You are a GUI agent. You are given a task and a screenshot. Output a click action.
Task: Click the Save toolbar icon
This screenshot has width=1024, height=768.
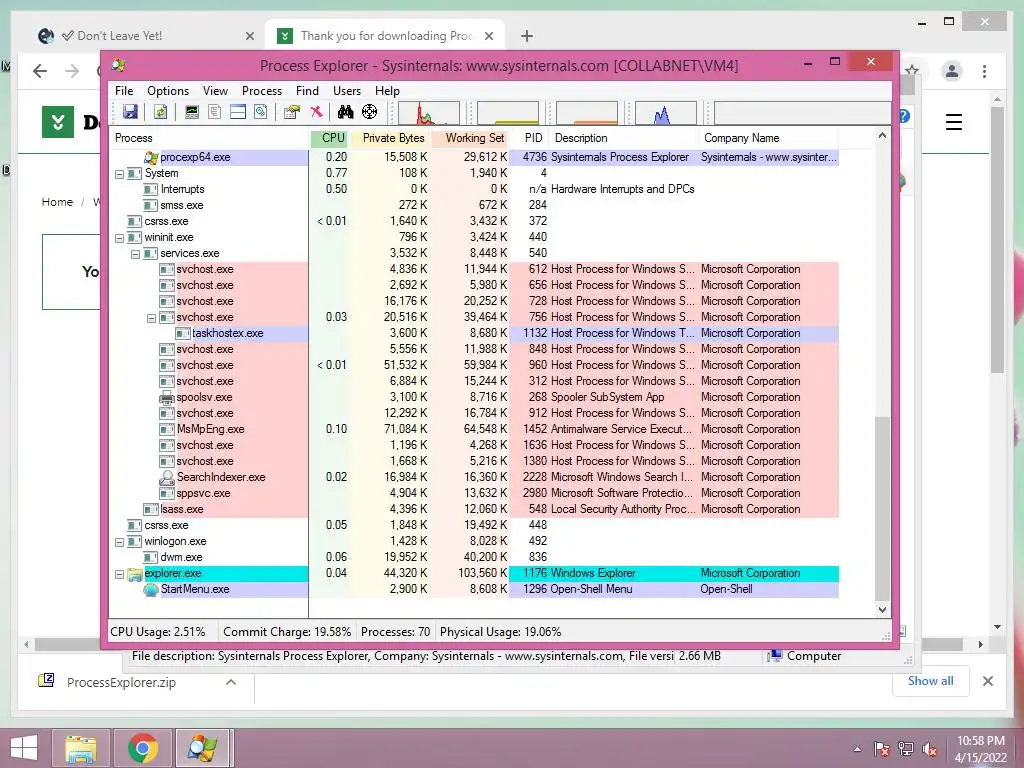tap(131, 112)
